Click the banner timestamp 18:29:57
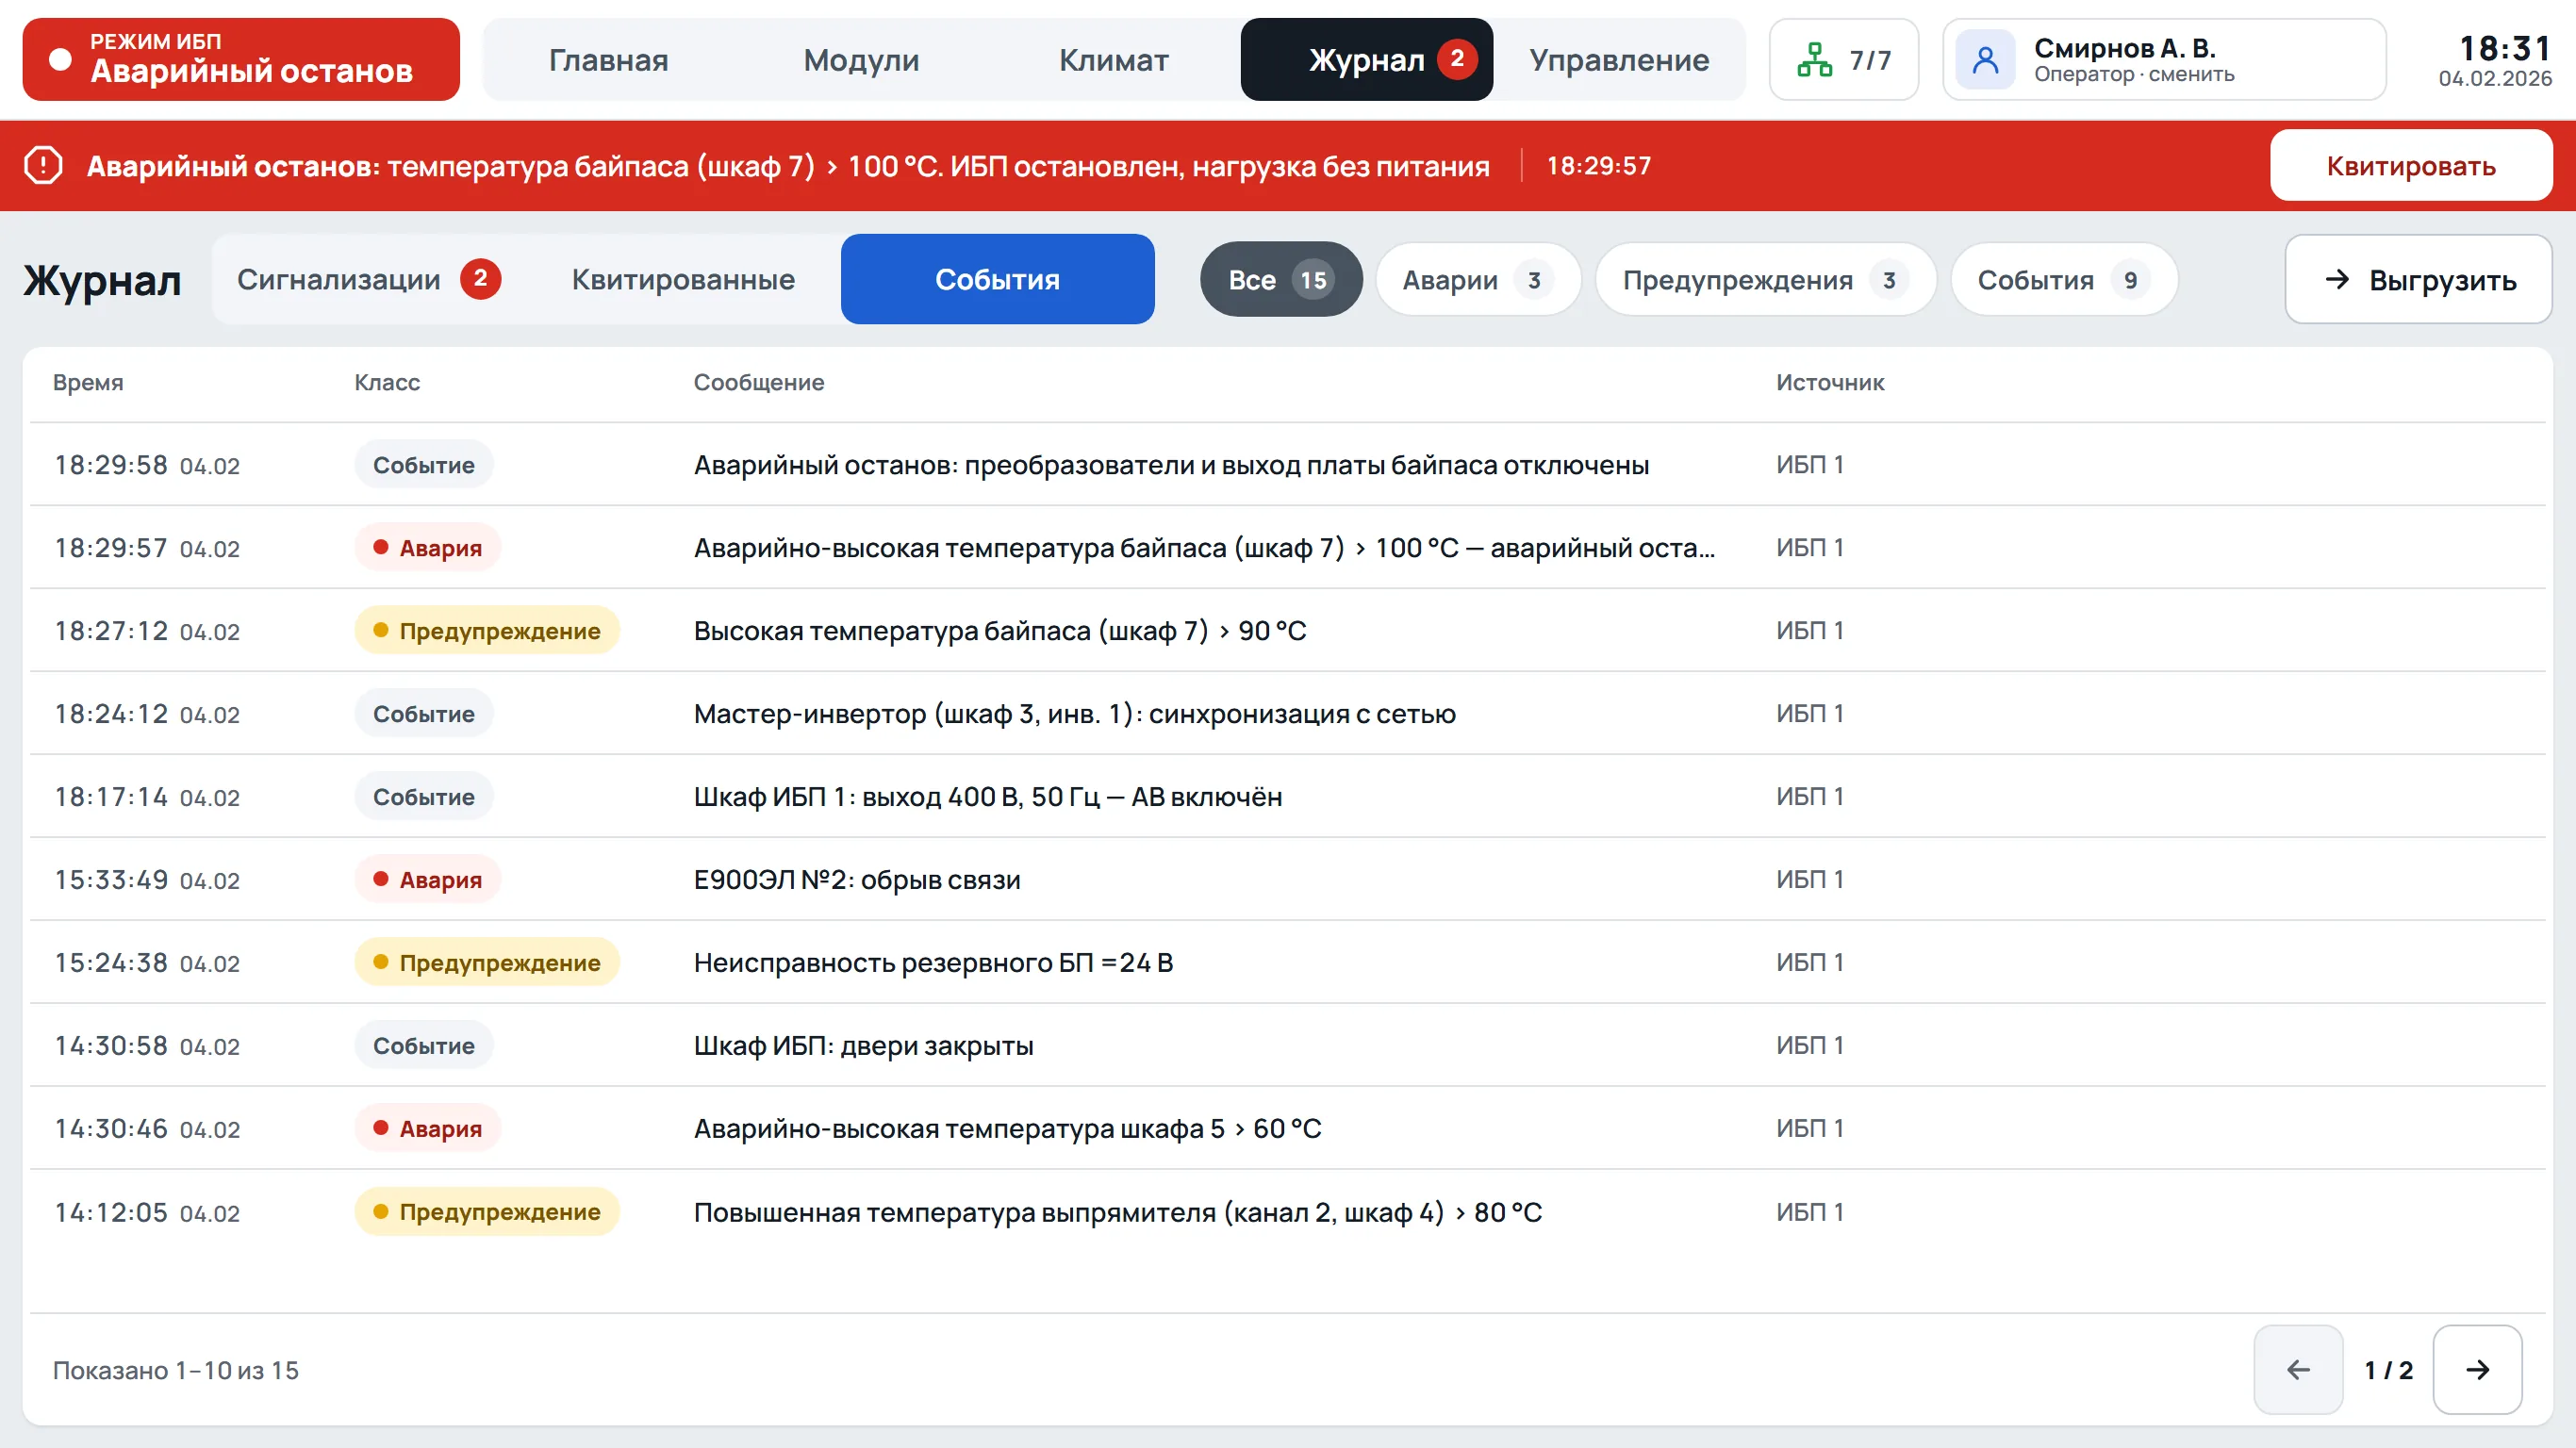This screenshot has width=2576, height=1448. [1598, 165]
